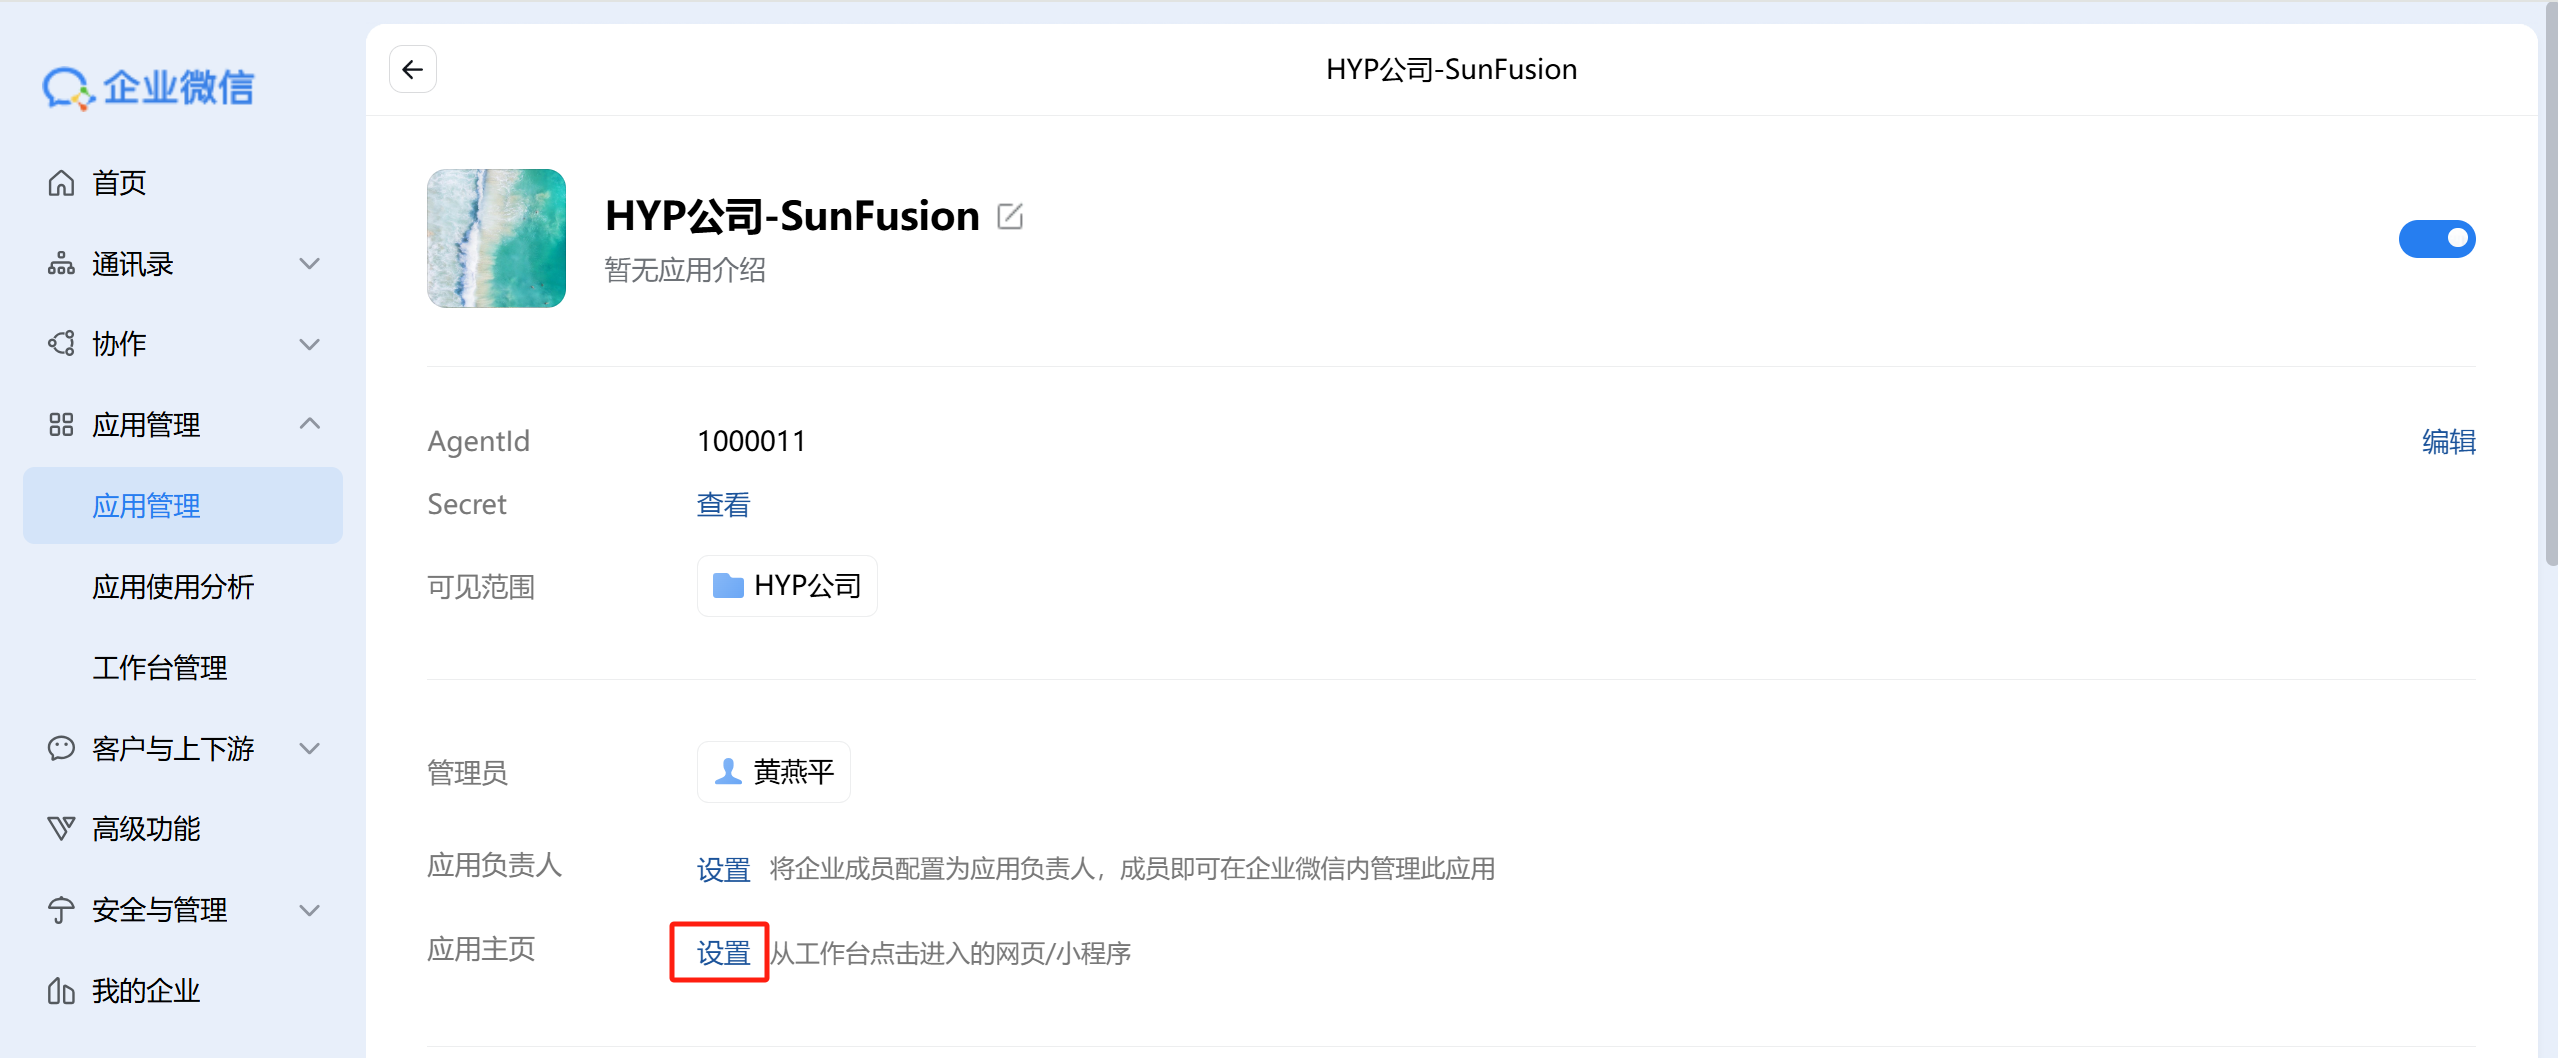Expand the 协作 section chevron
Screen dimensions: 2558x1058
(x=310, y=344)
